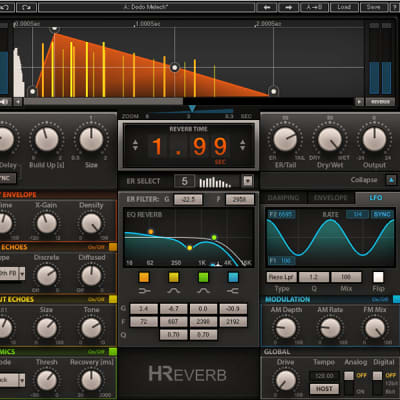Screen dimensions: 400x400
Task: Click the high shelf filter shape icon
Action: click(233, 291)
